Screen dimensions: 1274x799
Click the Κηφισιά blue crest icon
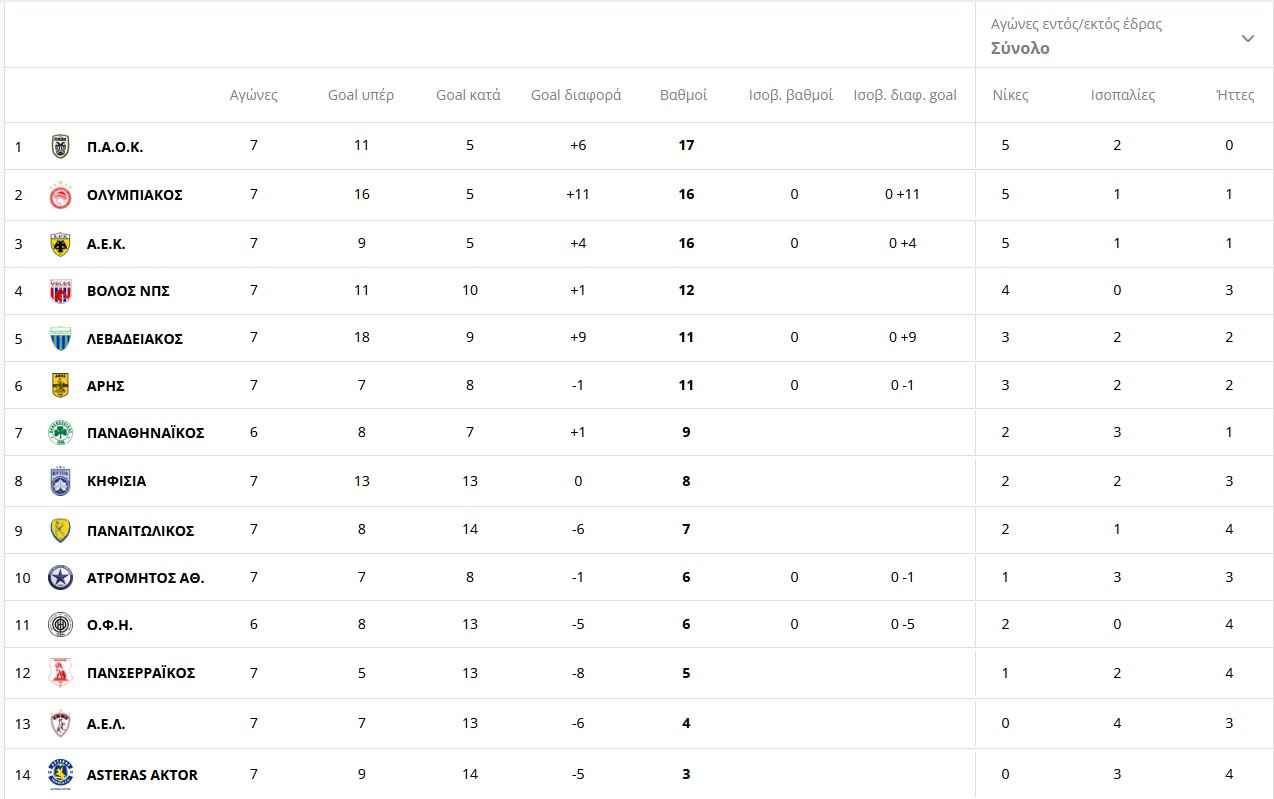[x=60, y=482]
